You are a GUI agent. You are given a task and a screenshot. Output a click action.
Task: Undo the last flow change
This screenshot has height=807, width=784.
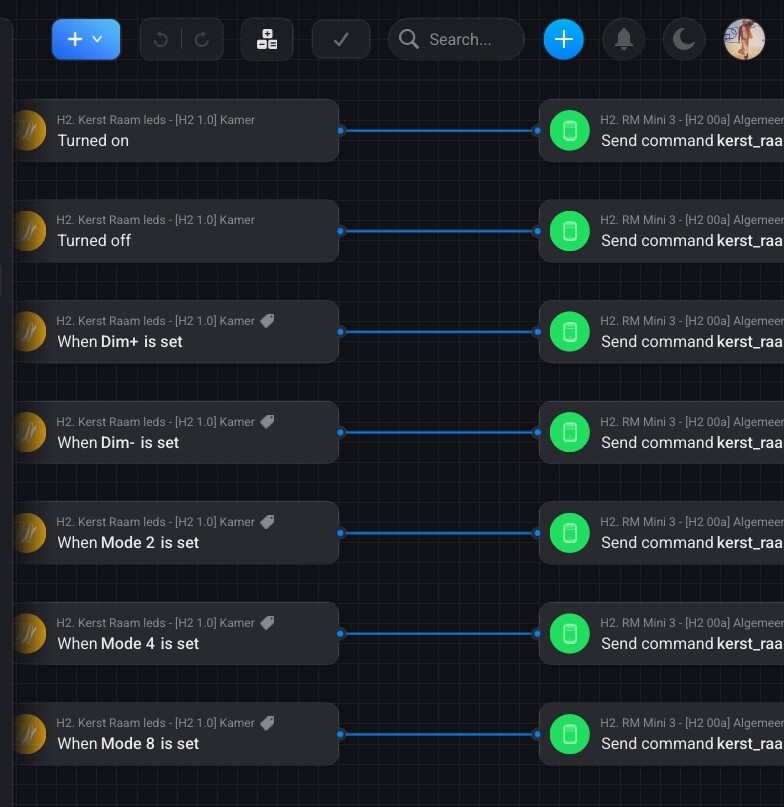point(161,39)
